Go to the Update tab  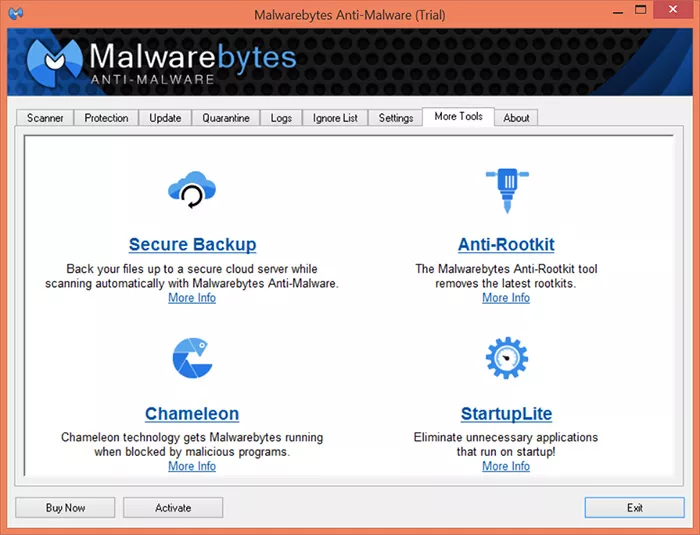point(165,118)
